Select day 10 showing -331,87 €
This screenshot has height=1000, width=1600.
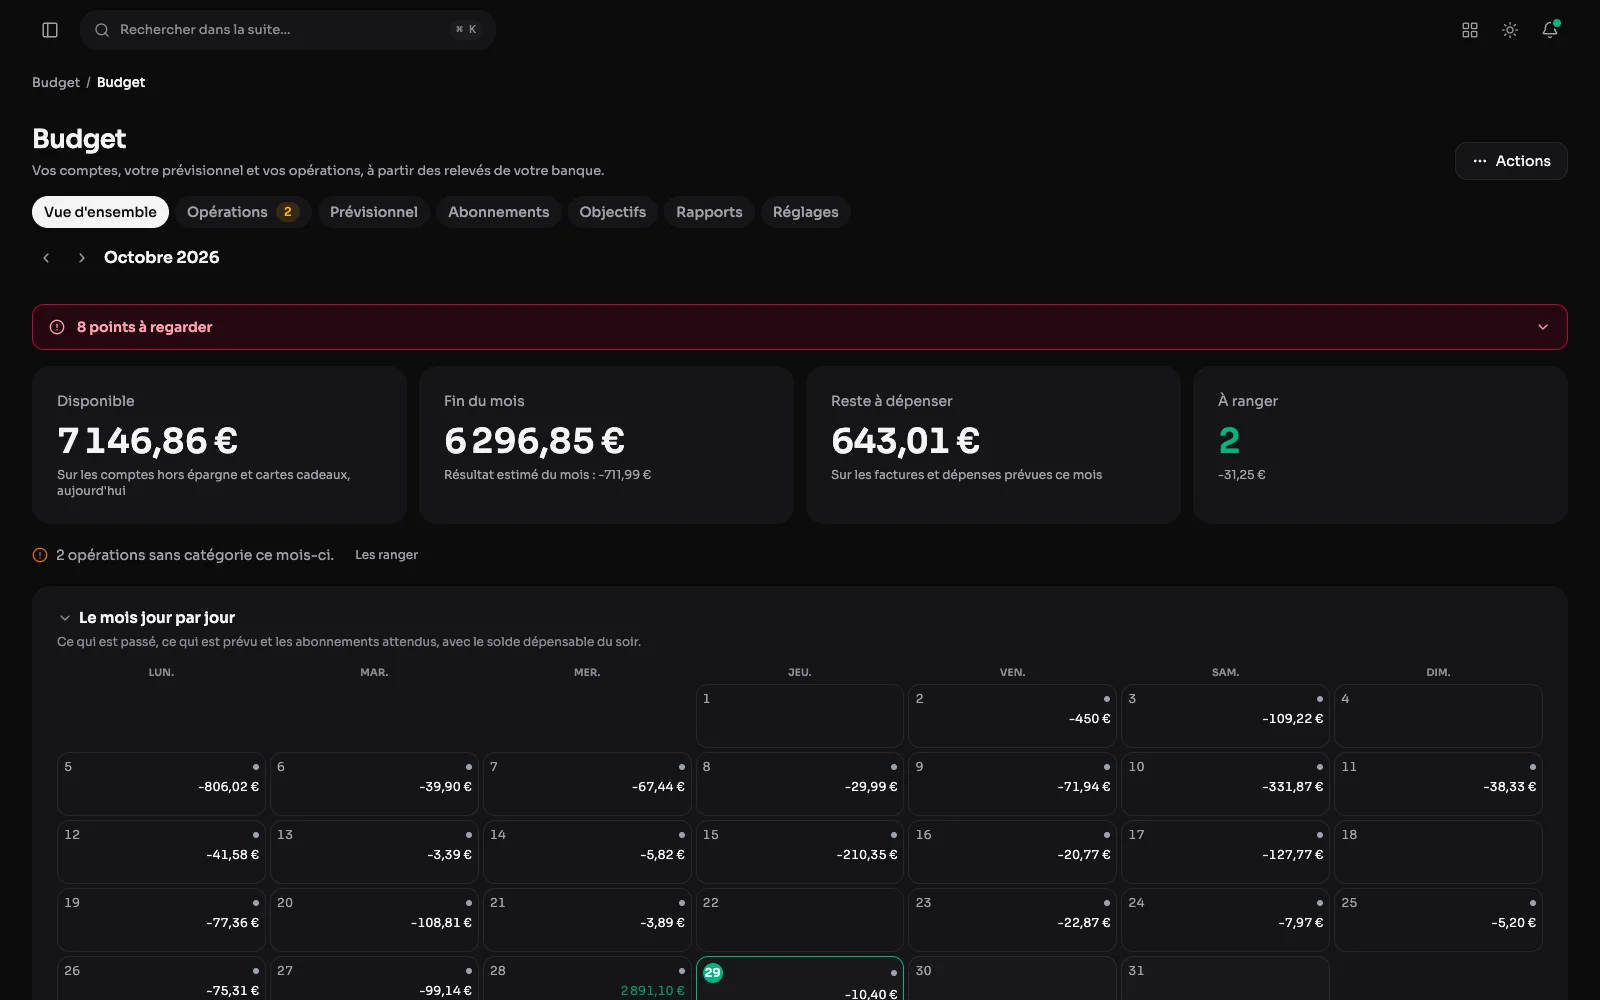pyautogui.click(x=1225, y=784)
